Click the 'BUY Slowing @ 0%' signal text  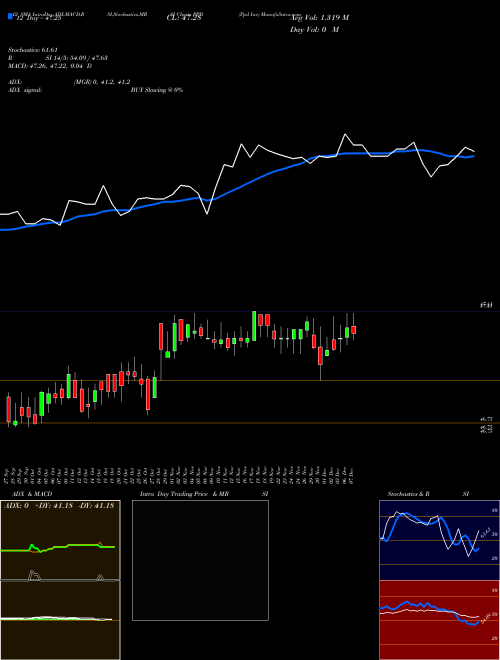coord(157,90)
